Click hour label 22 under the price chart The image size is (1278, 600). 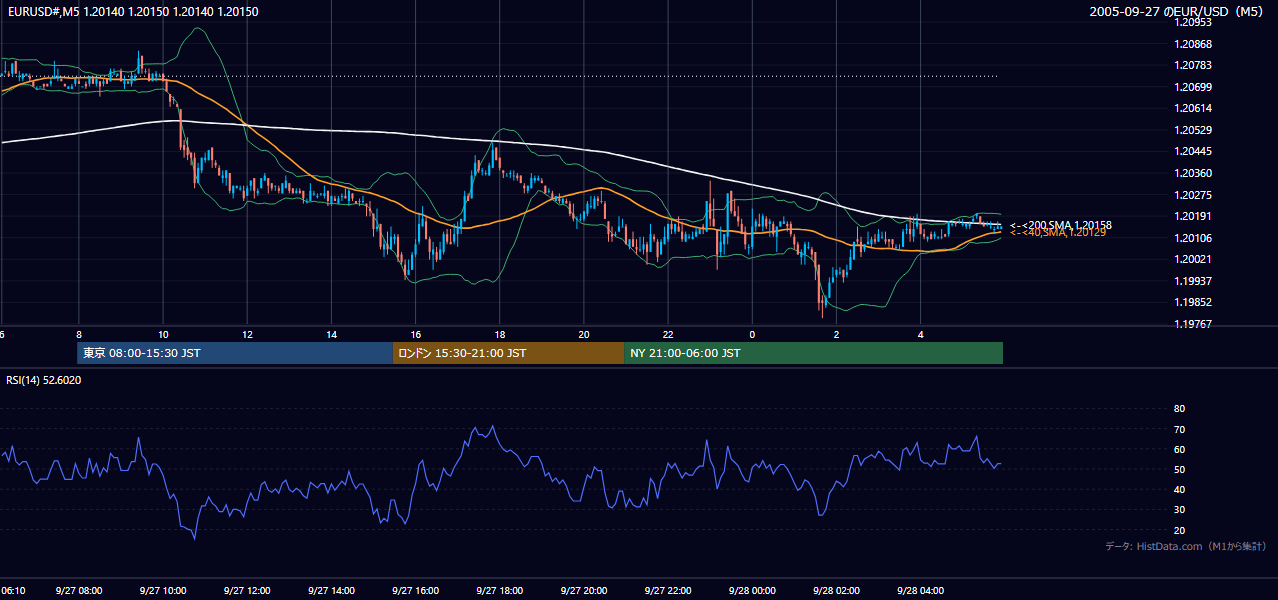(x=668, y=335)
